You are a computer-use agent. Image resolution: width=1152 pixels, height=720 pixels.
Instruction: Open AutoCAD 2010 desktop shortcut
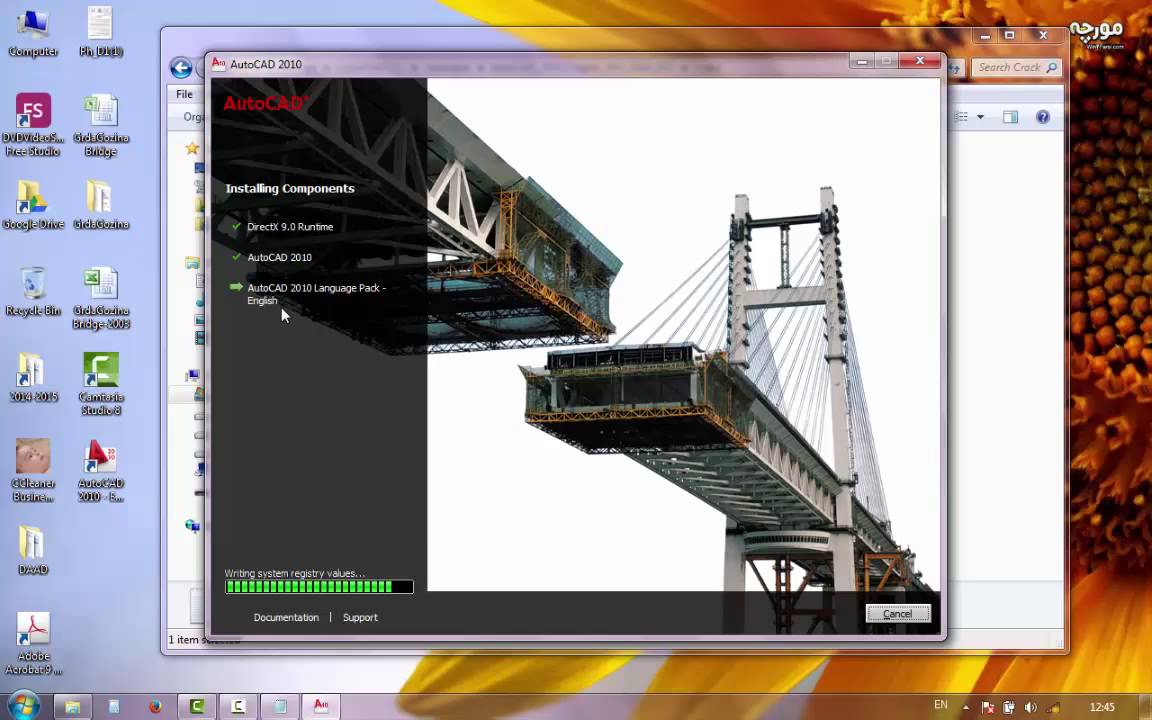[101, 470]
